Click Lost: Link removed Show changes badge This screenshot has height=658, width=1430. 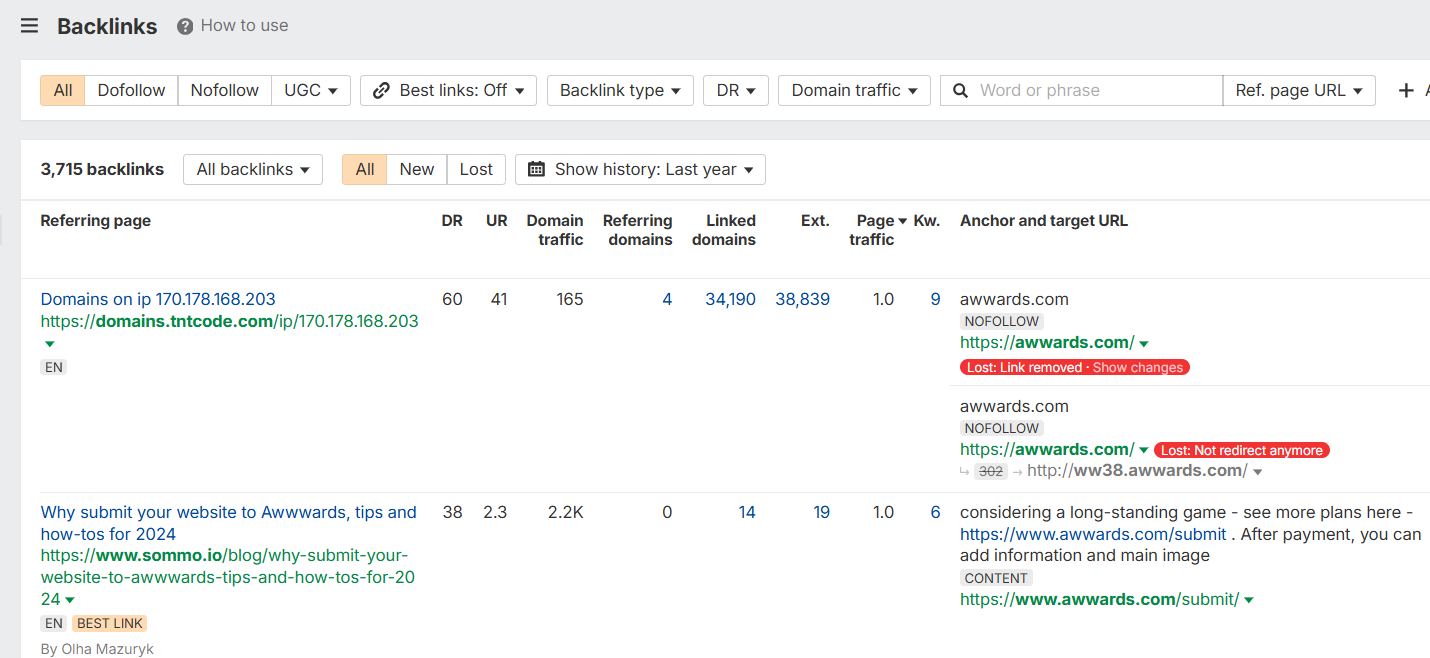tap(1074, 367)
